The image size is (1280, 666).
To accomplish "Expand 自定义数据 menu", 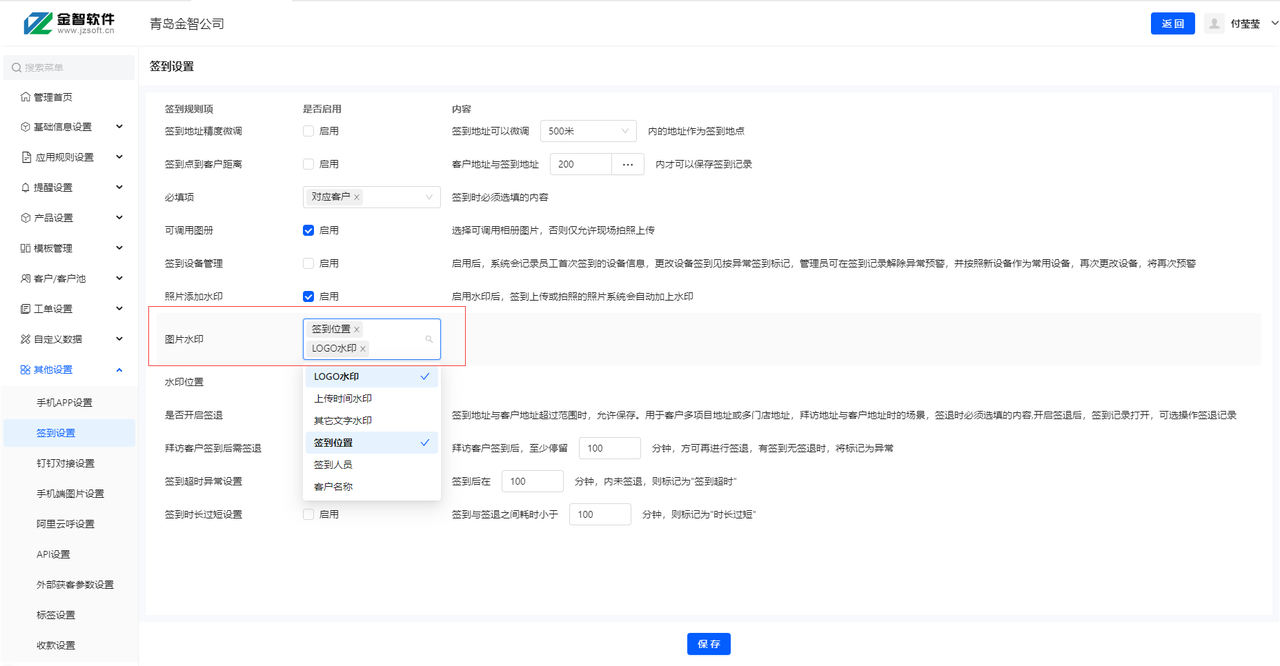I will [x=68, y=339].
